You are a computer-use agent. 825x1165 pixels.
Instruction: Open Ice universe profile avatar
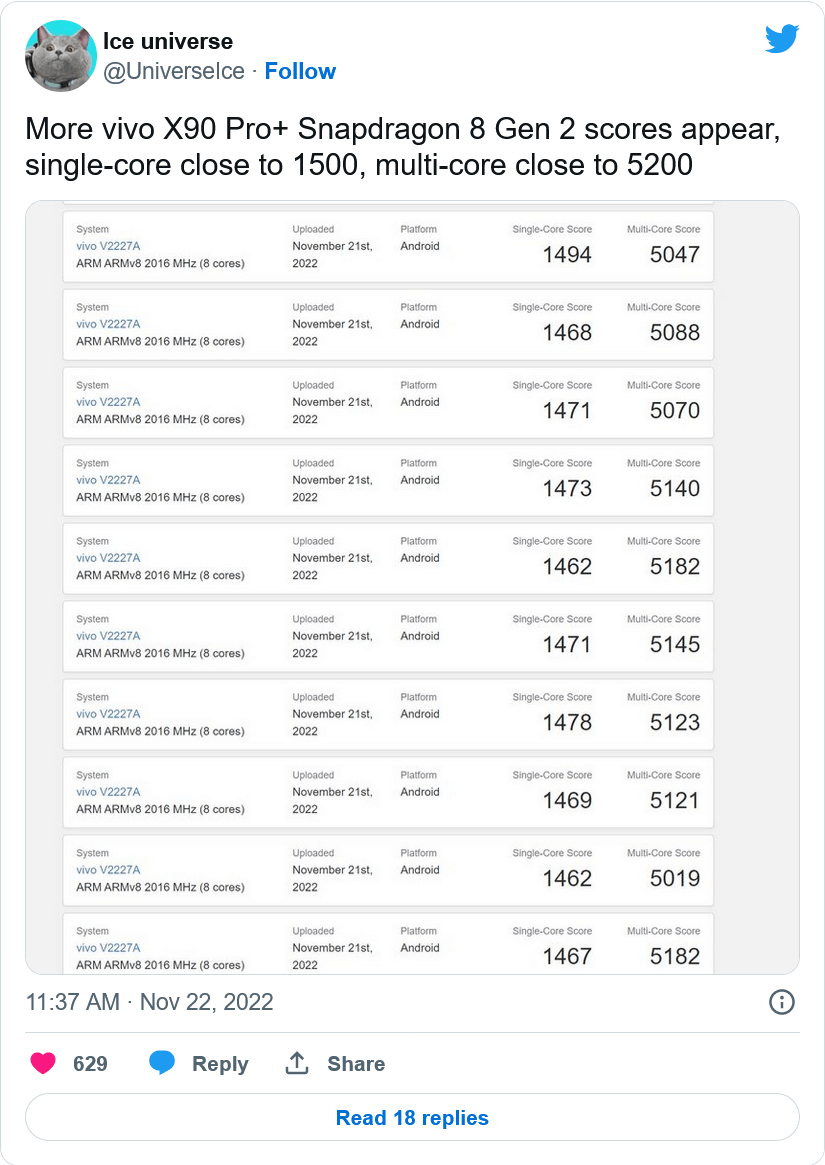pos(59,56)
